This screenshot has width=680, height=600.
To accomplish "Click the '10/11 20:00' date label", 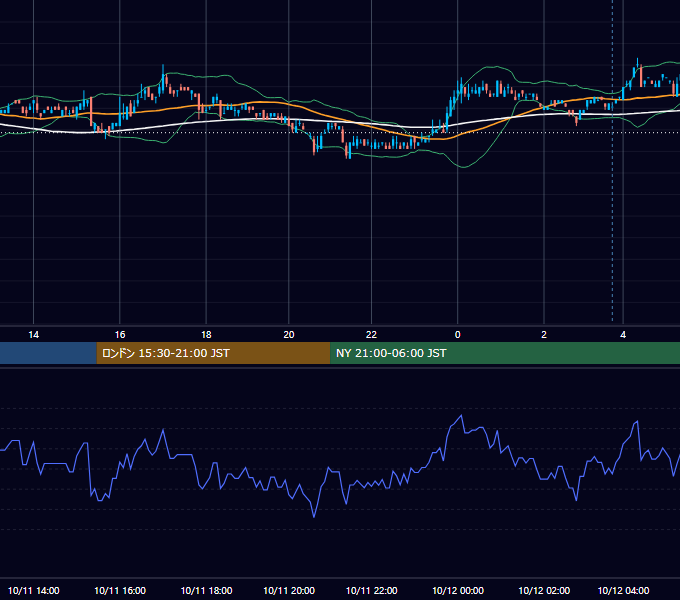I will click(x=289, y=590).
